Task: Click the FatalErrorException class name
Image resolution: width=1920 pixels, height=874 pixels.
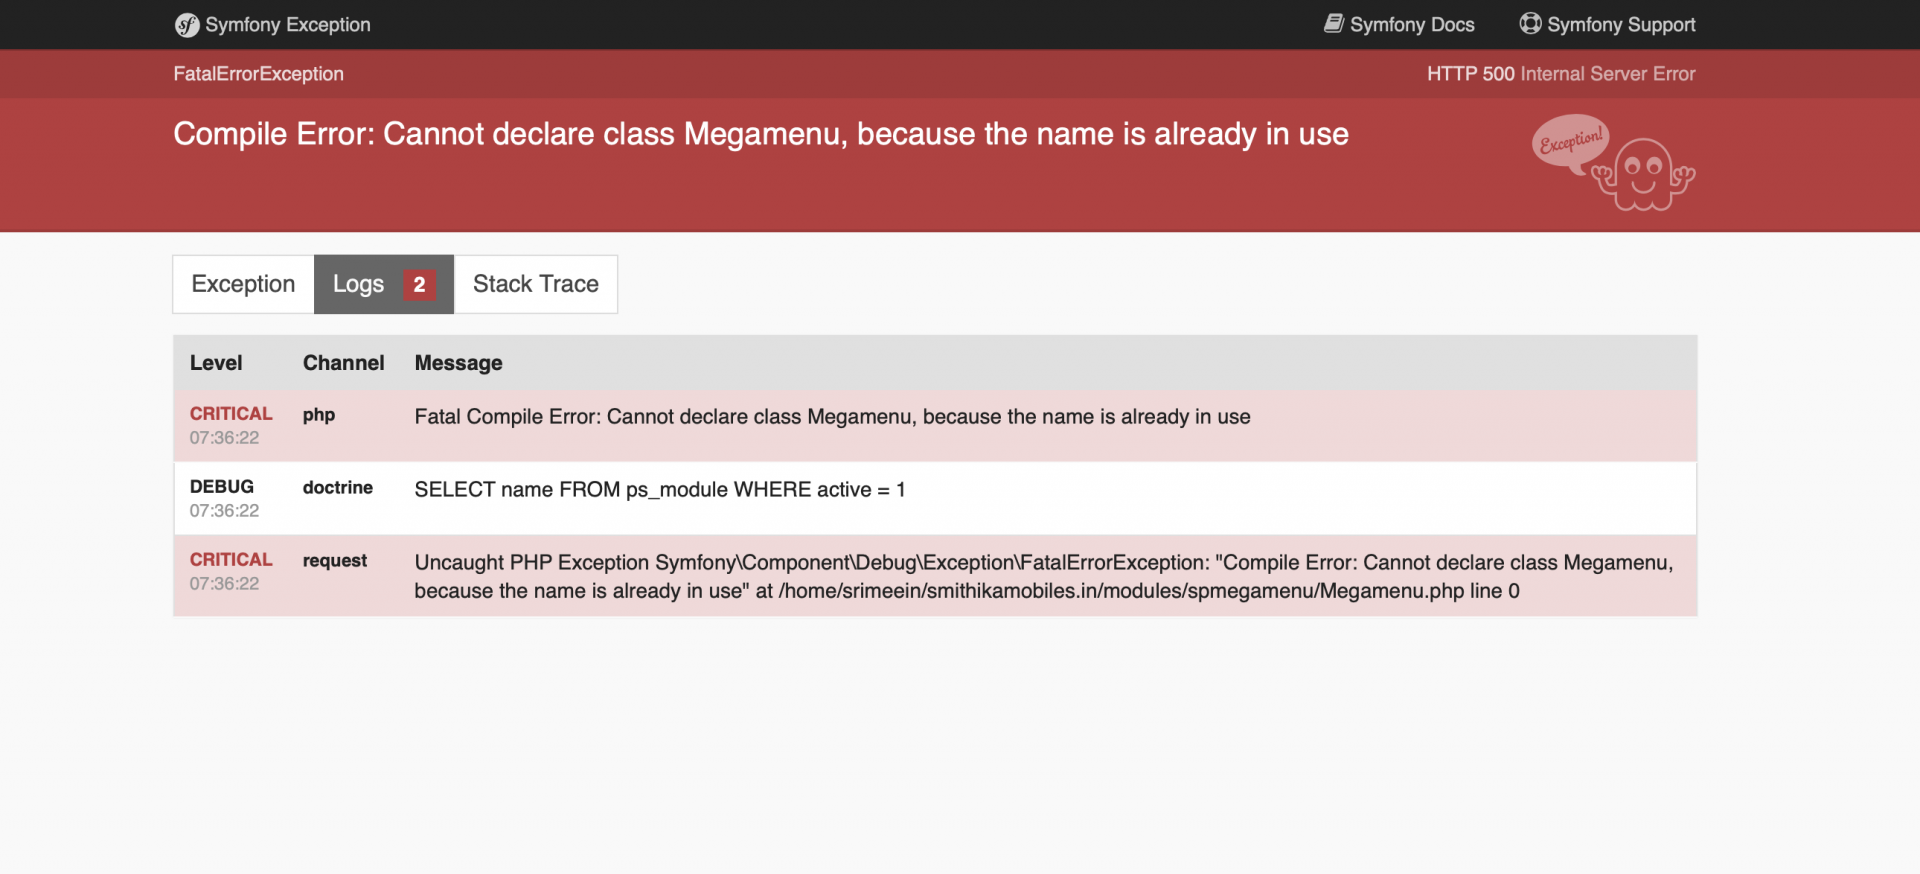Action: pos(258,74)
